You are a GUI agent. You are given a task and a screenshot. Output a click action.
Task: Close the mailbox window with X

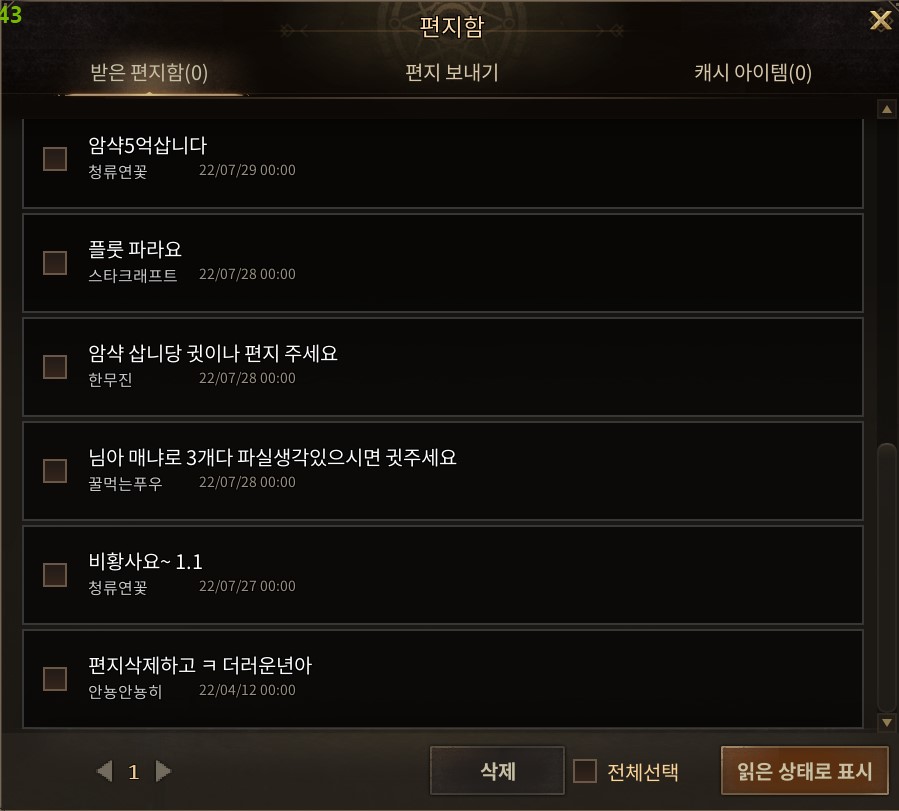click(x=881, y=21)
